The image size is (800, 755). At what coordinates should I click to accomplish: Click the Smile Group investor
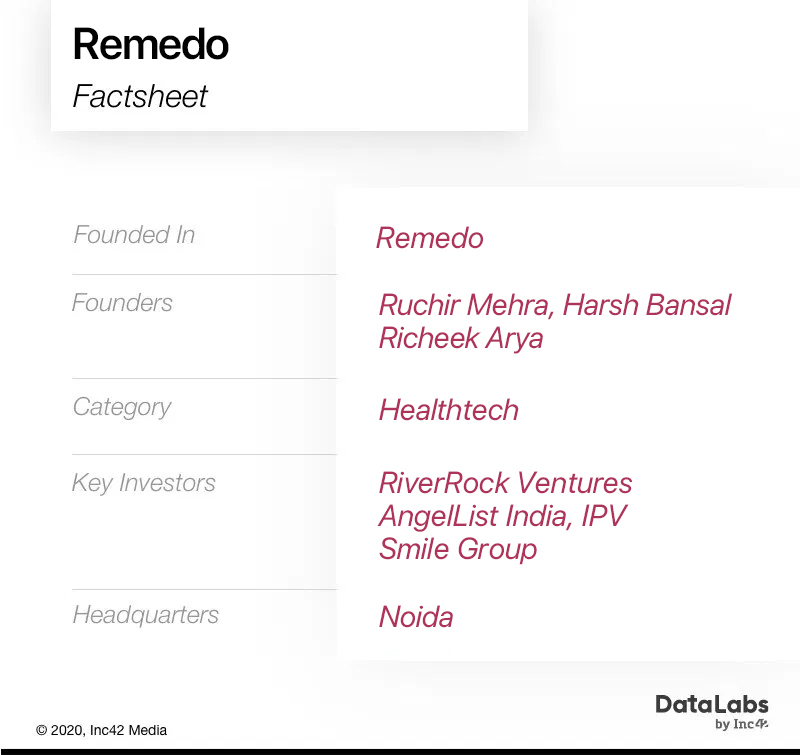tap(458, 550)
